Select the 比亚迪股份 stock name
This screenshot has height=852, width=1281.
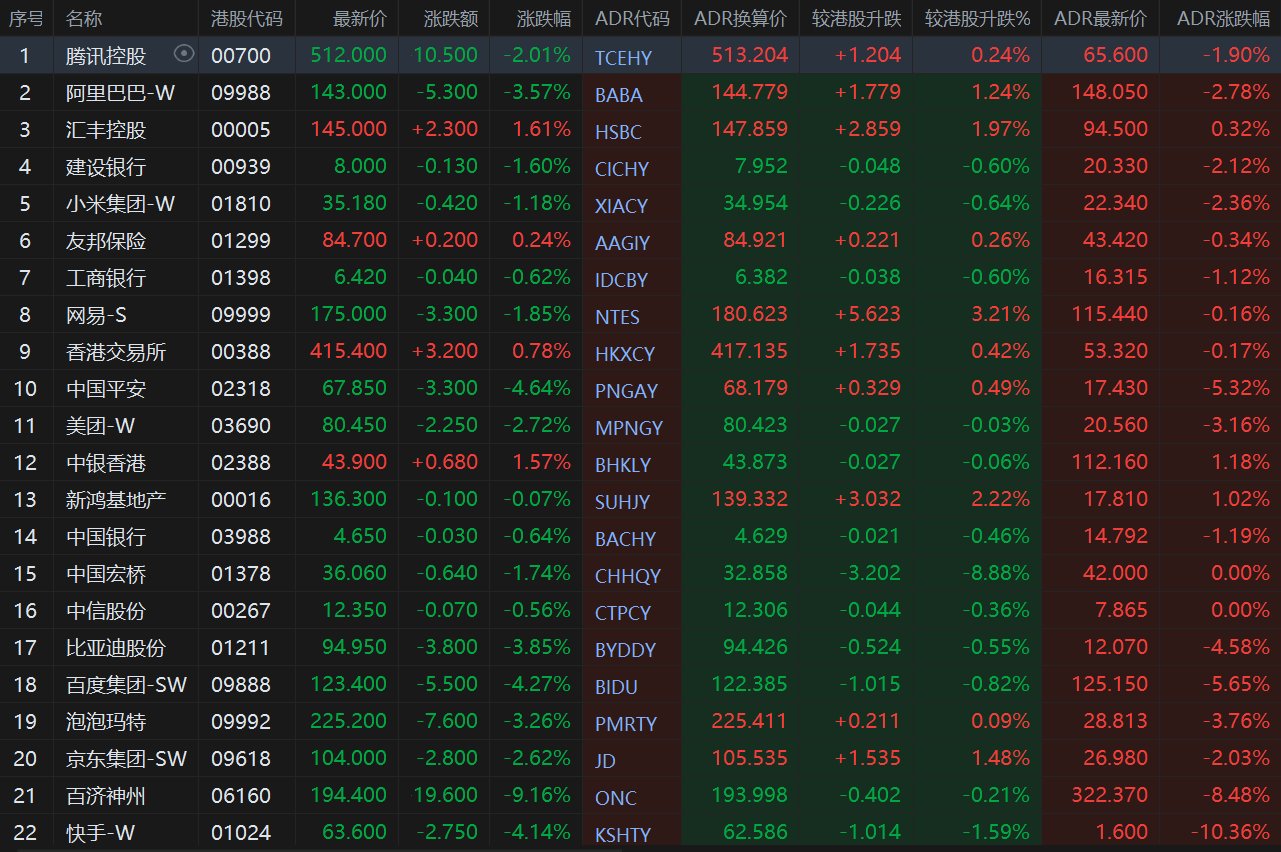(x=116, y=648)
